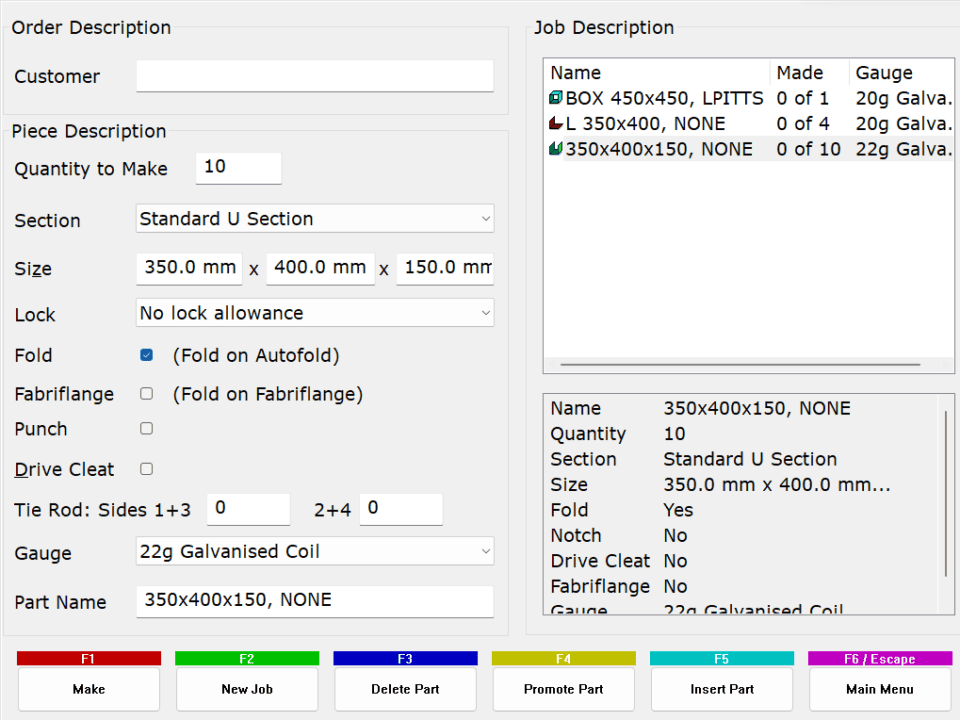
Task: Return to the Main Menu
Action: click(x=880, y=689)
